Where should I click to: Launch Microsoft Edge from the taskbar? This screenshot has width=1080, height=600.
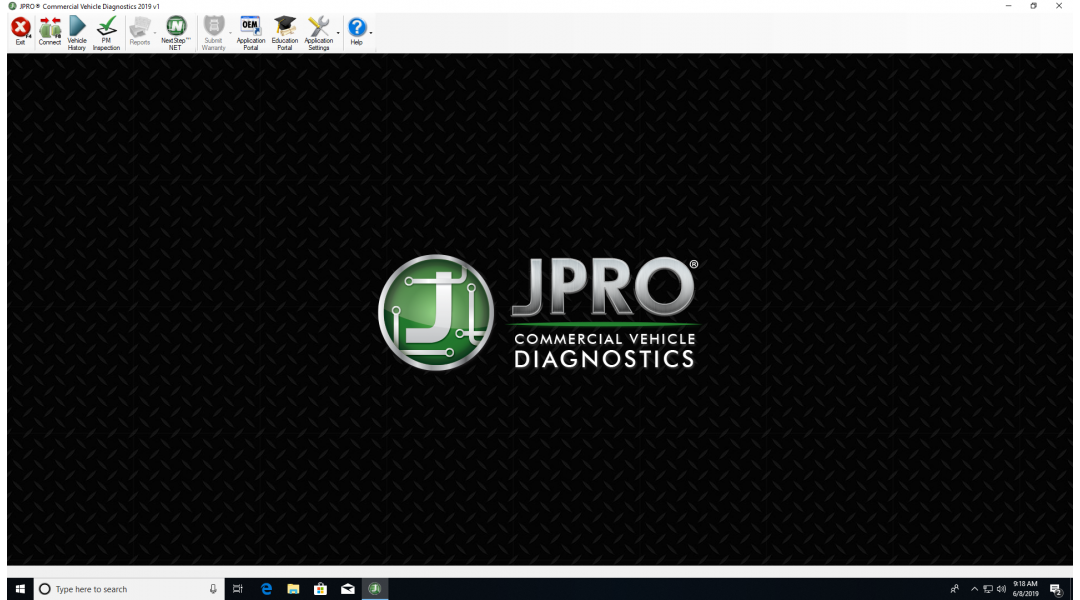[x=266, y=589]
